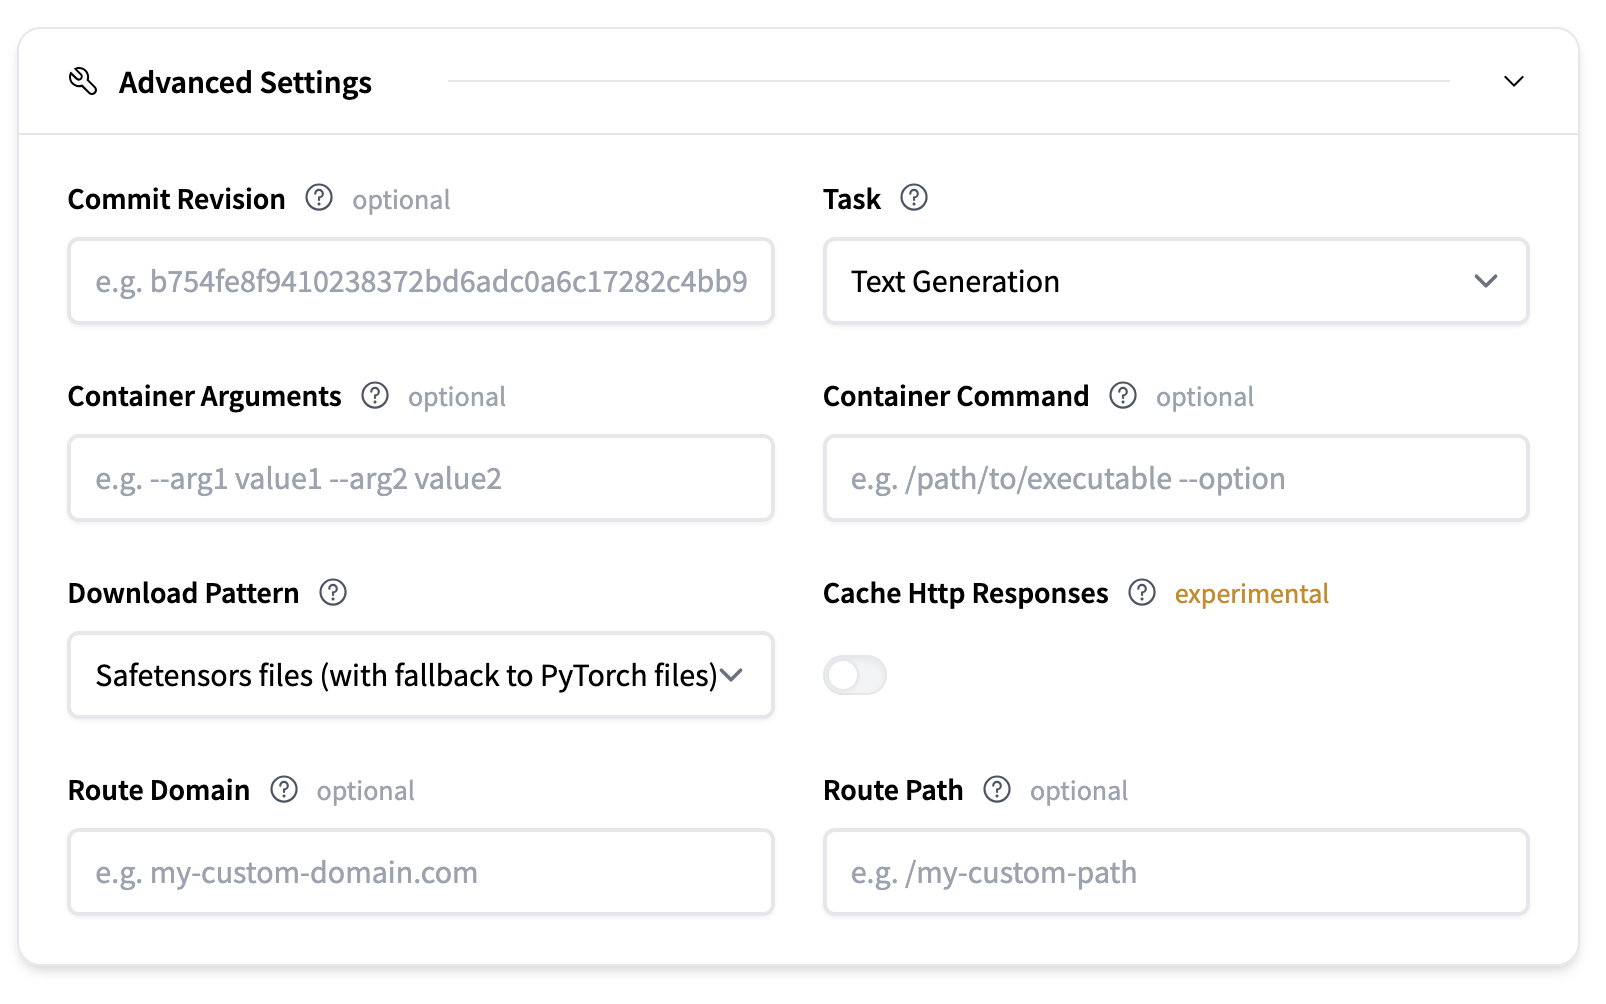Select the Route Domain input box
The height and width of the screenshot is (1004, 1606).
[420, 872]
